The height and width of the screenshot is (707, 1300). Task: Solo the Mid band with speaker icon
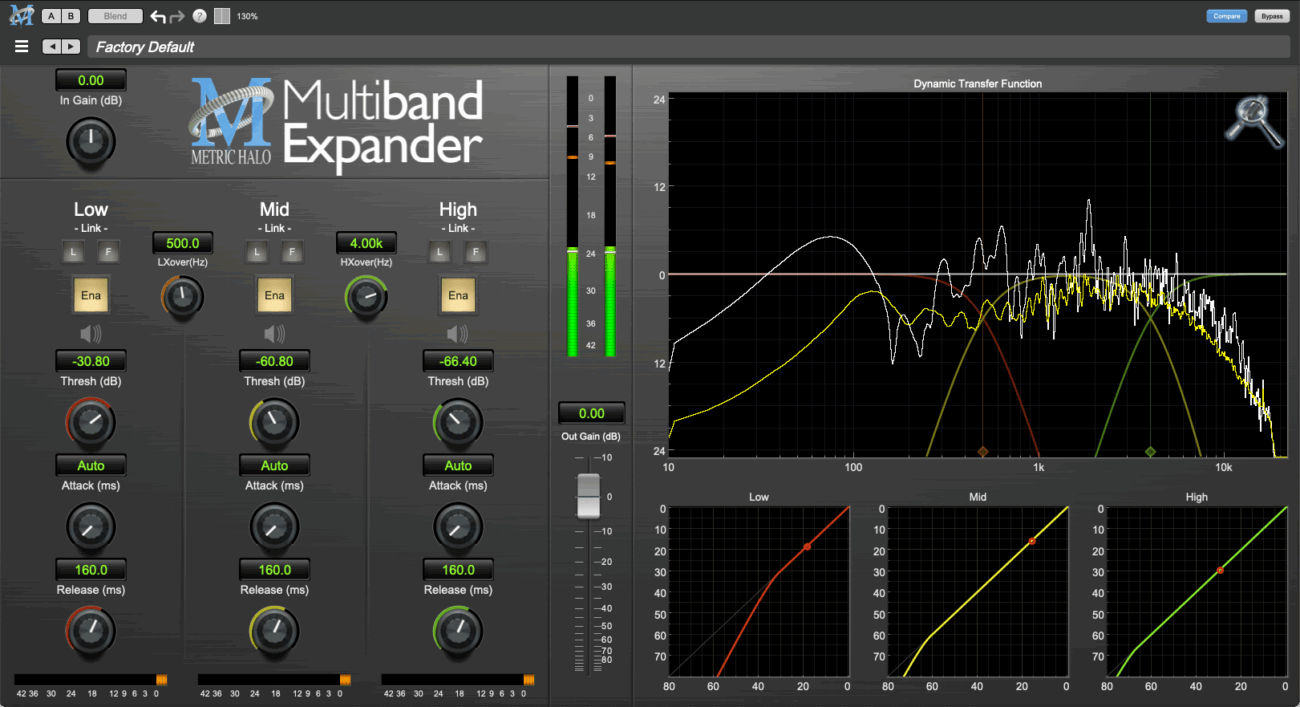click(274, 334)
